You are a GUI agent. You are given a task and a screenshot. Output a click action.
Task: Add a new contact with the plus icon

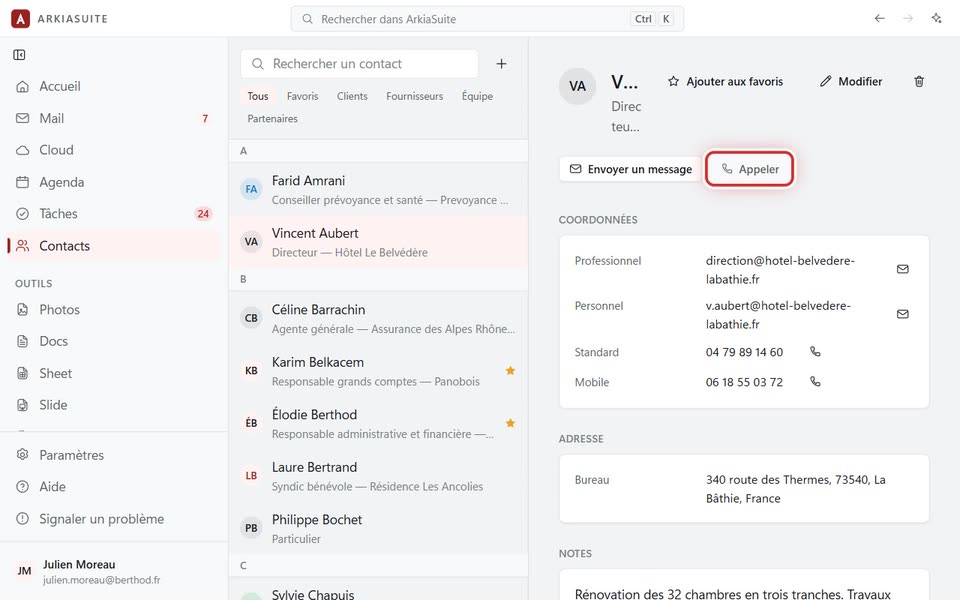click(x=501, y=64)
